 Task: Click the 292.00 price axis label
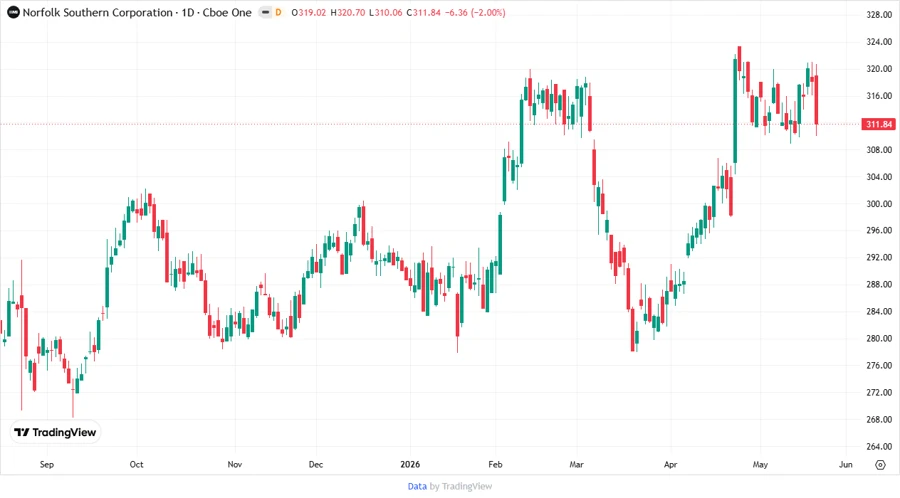pyautogui.click(x=879, y=258)
